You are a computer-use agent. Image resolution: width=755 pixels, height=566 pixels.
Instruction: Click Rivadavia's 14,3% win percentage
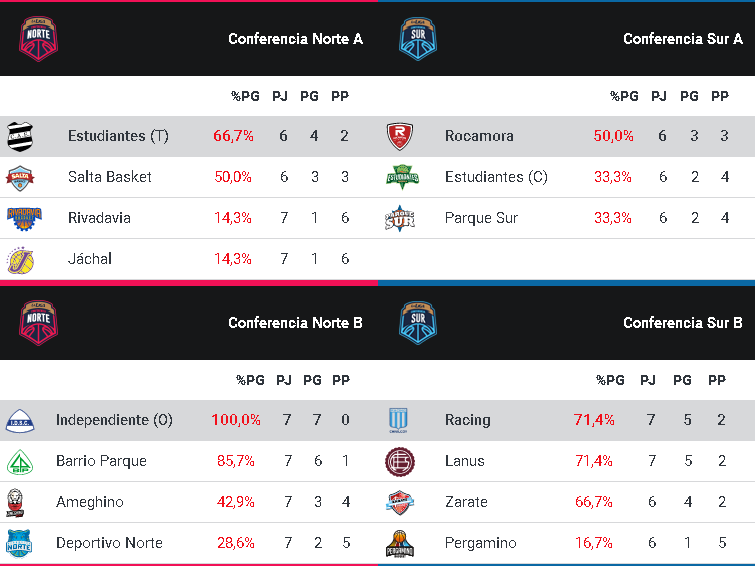point(233,218)
